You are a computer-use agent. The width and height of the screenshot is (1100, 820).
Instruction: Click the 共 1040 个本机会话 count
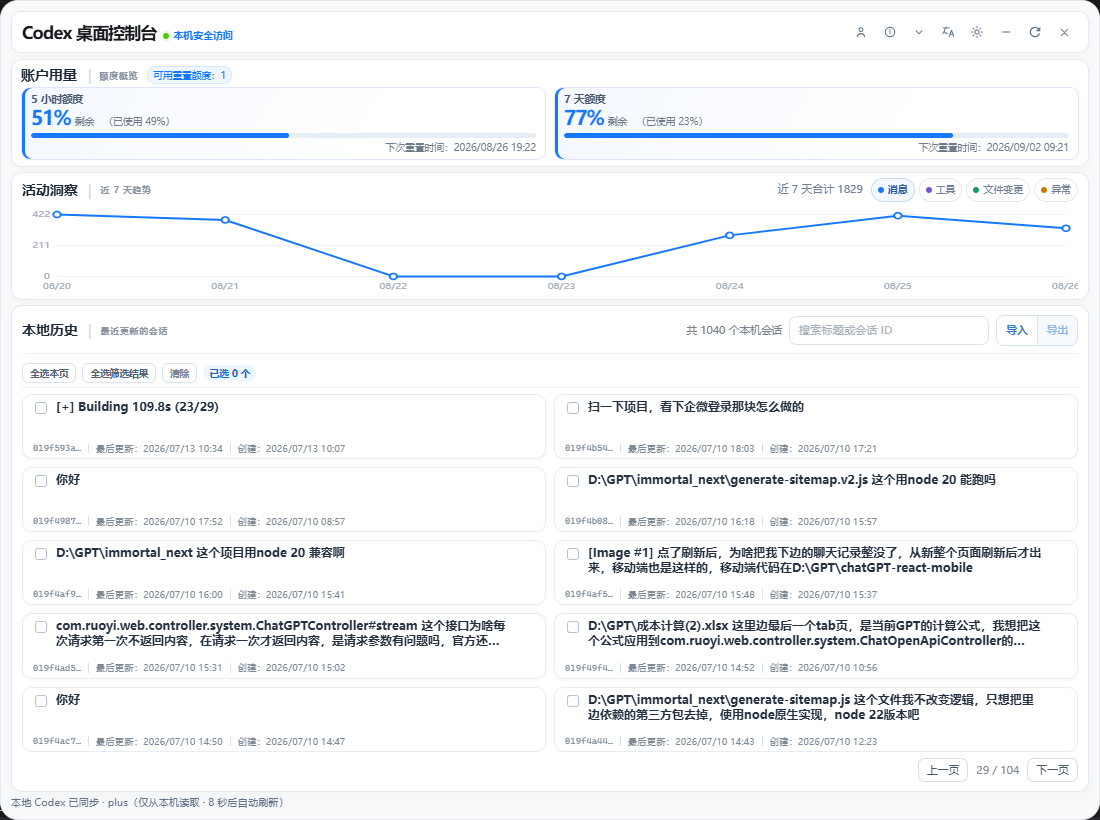point(734,330)
